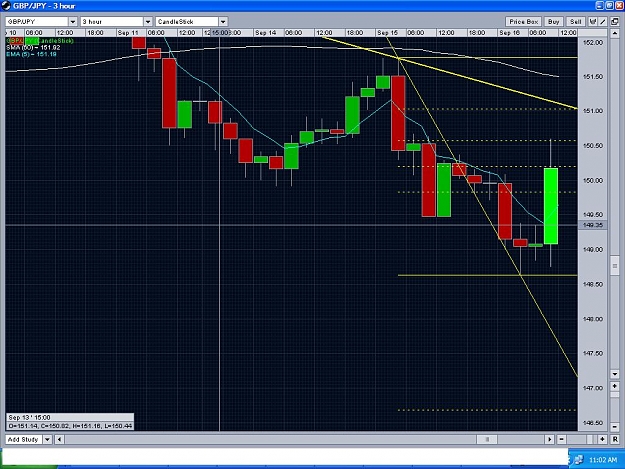Click the 152.00 price axis label
625x469 pixels.
tap(593, 42)
